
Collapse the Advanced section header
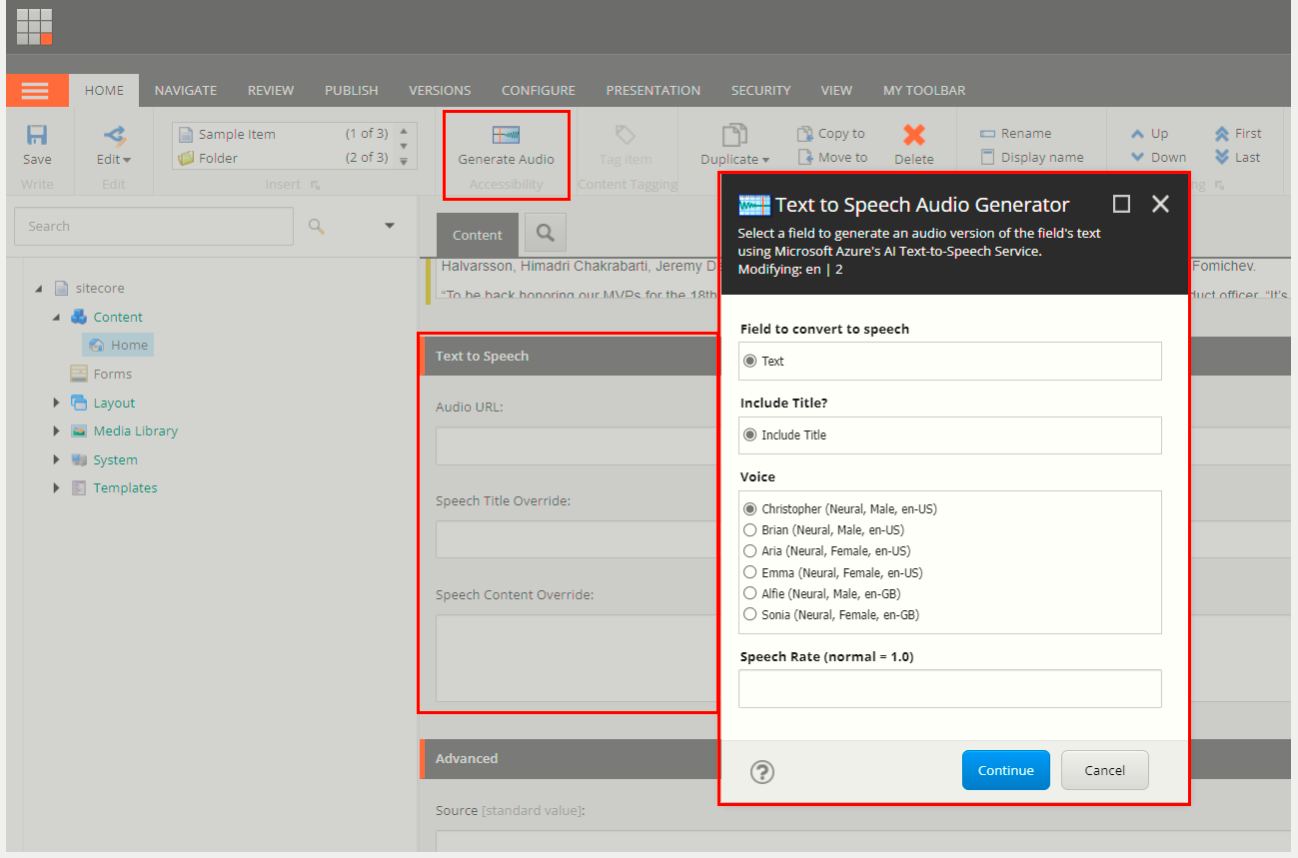pyautogui.click(x=855, y=759)
